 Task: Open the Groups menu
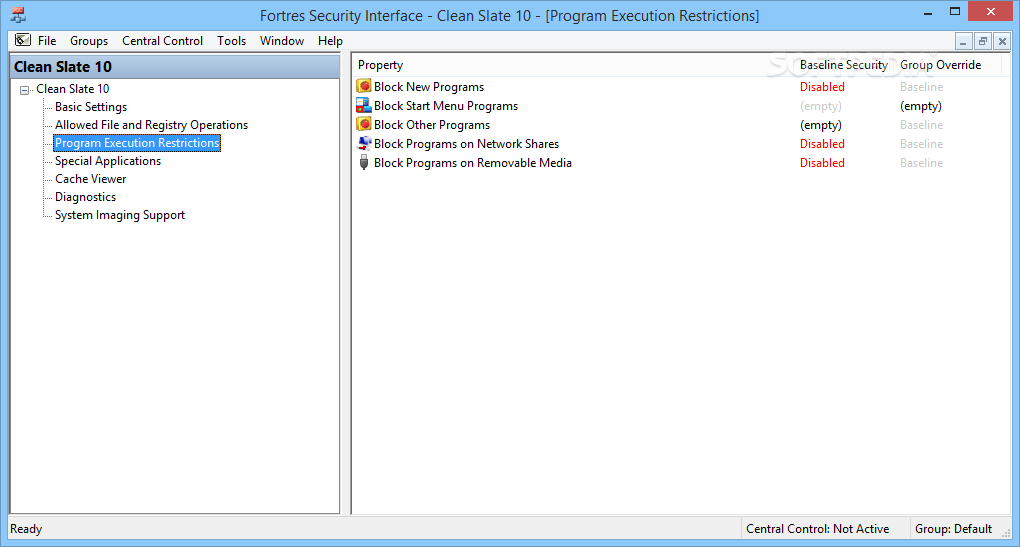[89, 41]
